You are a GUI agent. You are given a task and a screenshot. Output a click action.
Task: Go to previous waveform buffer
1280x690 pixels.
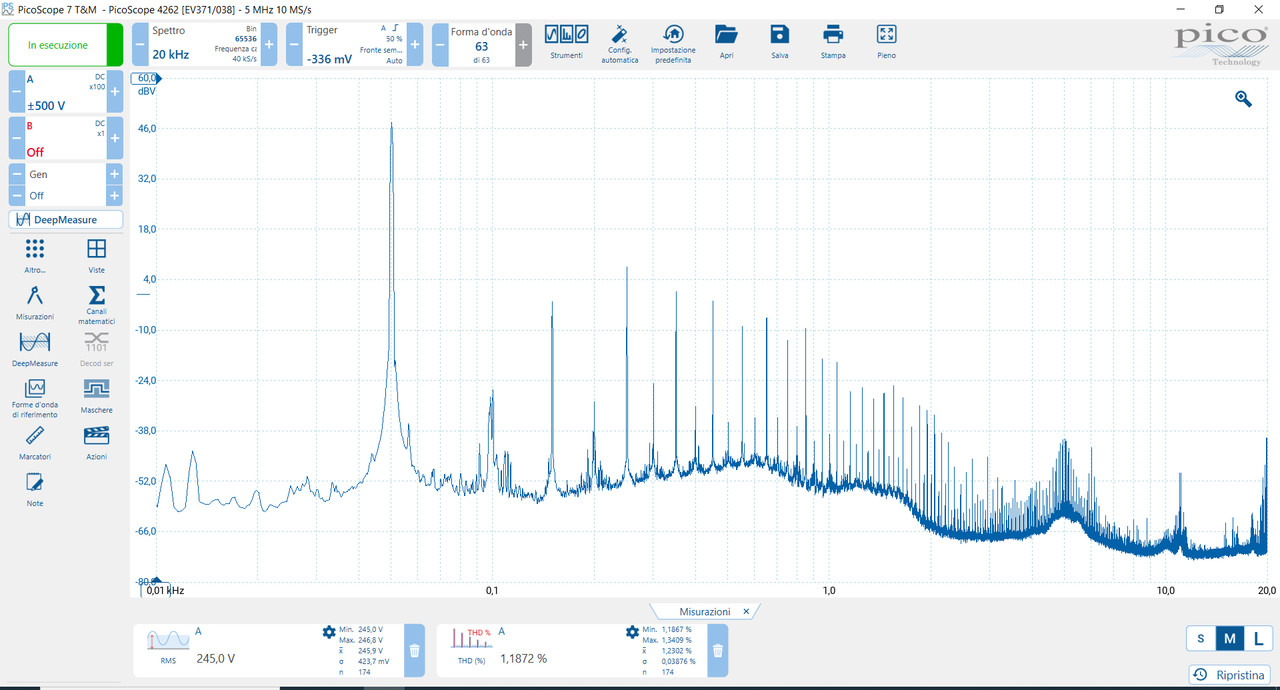click(x=440, y=45)
